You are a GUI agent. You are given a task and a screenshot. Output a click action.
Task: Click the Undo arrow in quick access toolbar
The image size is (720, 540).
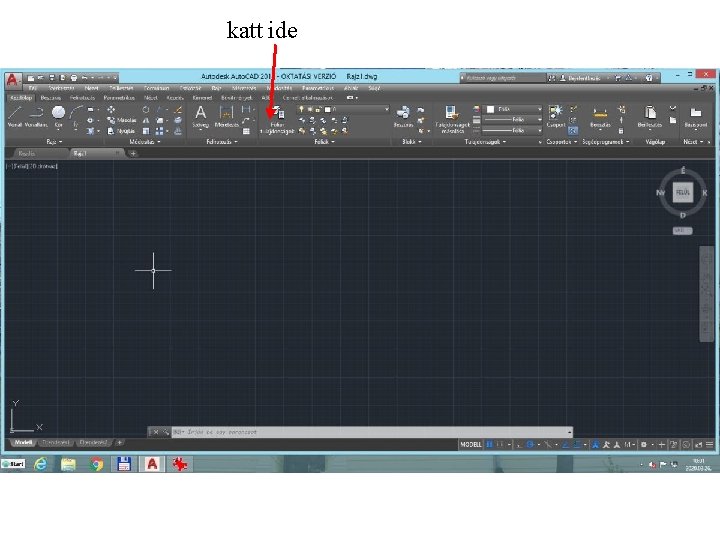pyautogui.click(x=84, y=78)
